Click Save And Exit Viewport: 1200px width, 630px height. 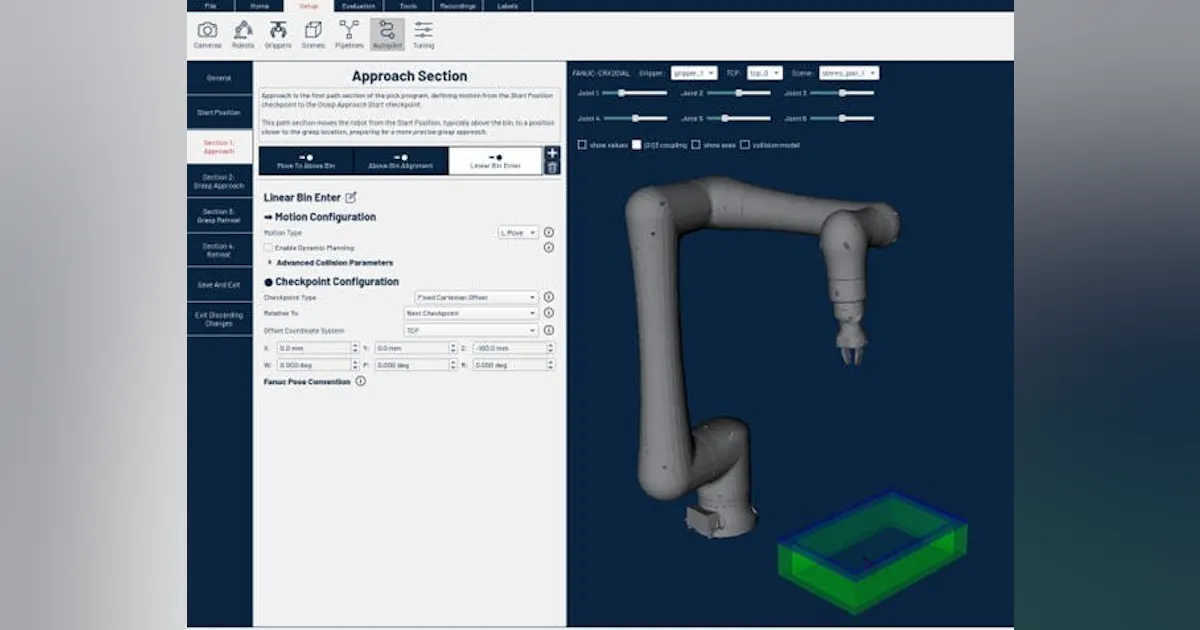[x=219, y=285]
